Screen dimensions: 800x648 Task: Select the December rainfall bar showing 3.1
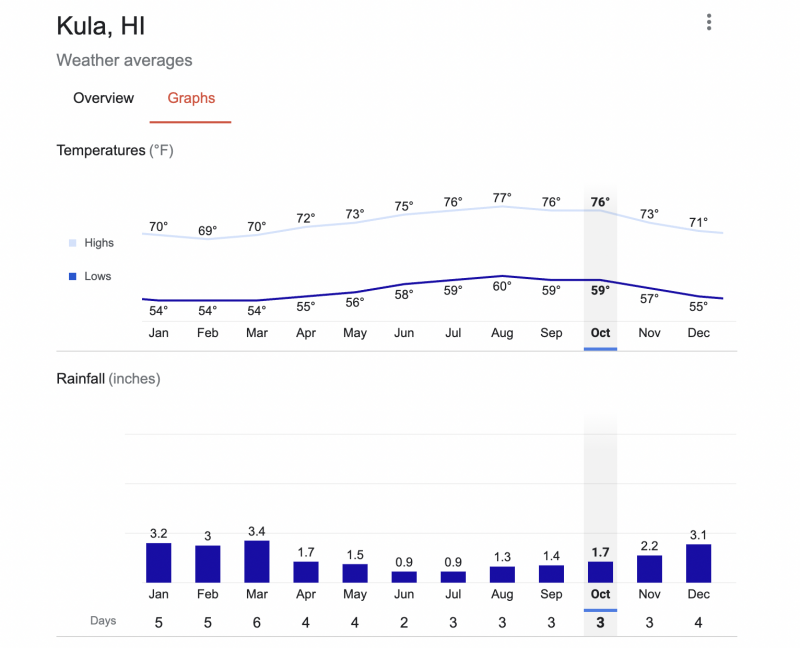(698, 563)
